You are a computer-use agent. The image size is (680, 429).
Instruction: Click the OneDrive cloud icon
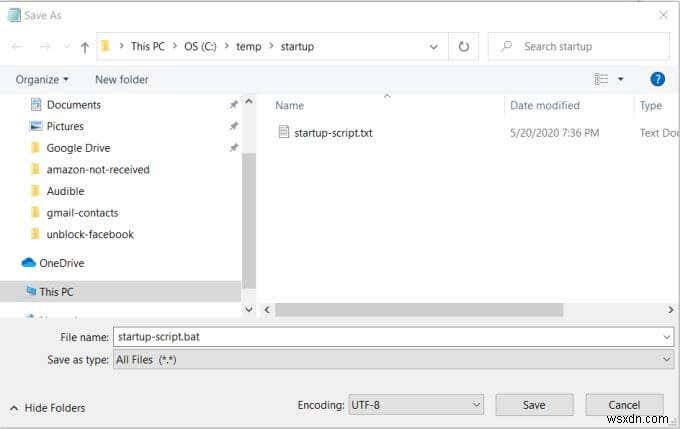[x=28, y=262]
